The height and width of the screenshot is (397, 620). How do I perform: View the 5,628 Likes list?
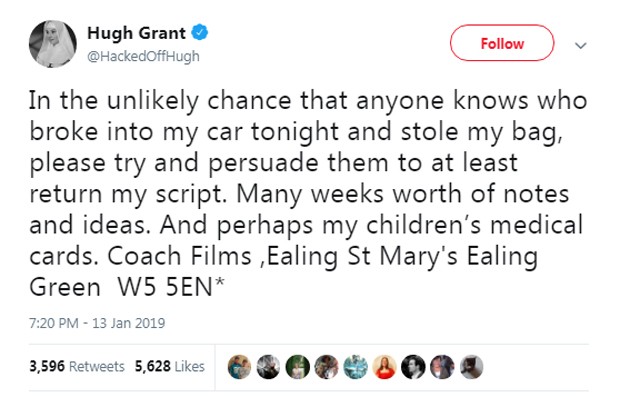click(170, 366)
